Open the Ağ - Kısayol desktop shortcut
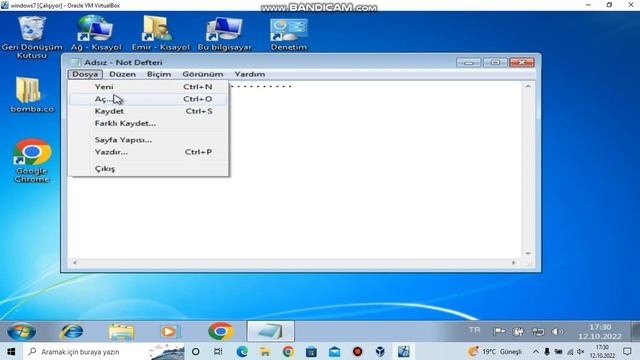 coord(96,33)
